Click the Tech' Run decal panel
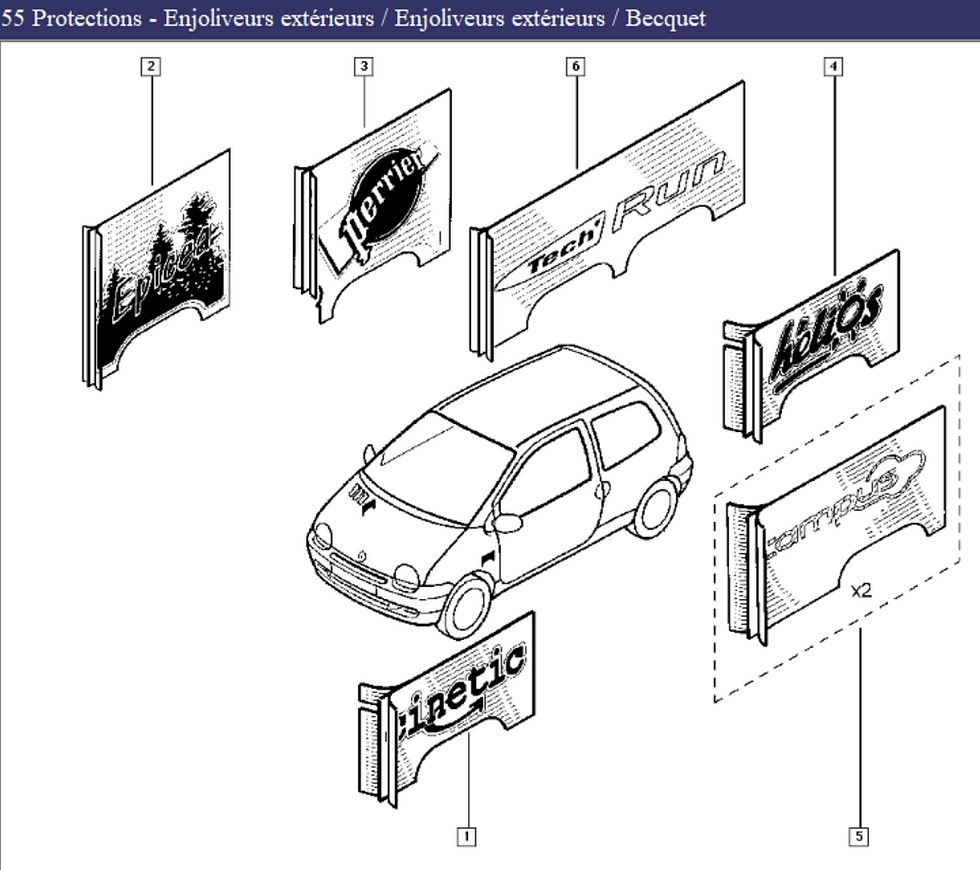 pos(606,222)
